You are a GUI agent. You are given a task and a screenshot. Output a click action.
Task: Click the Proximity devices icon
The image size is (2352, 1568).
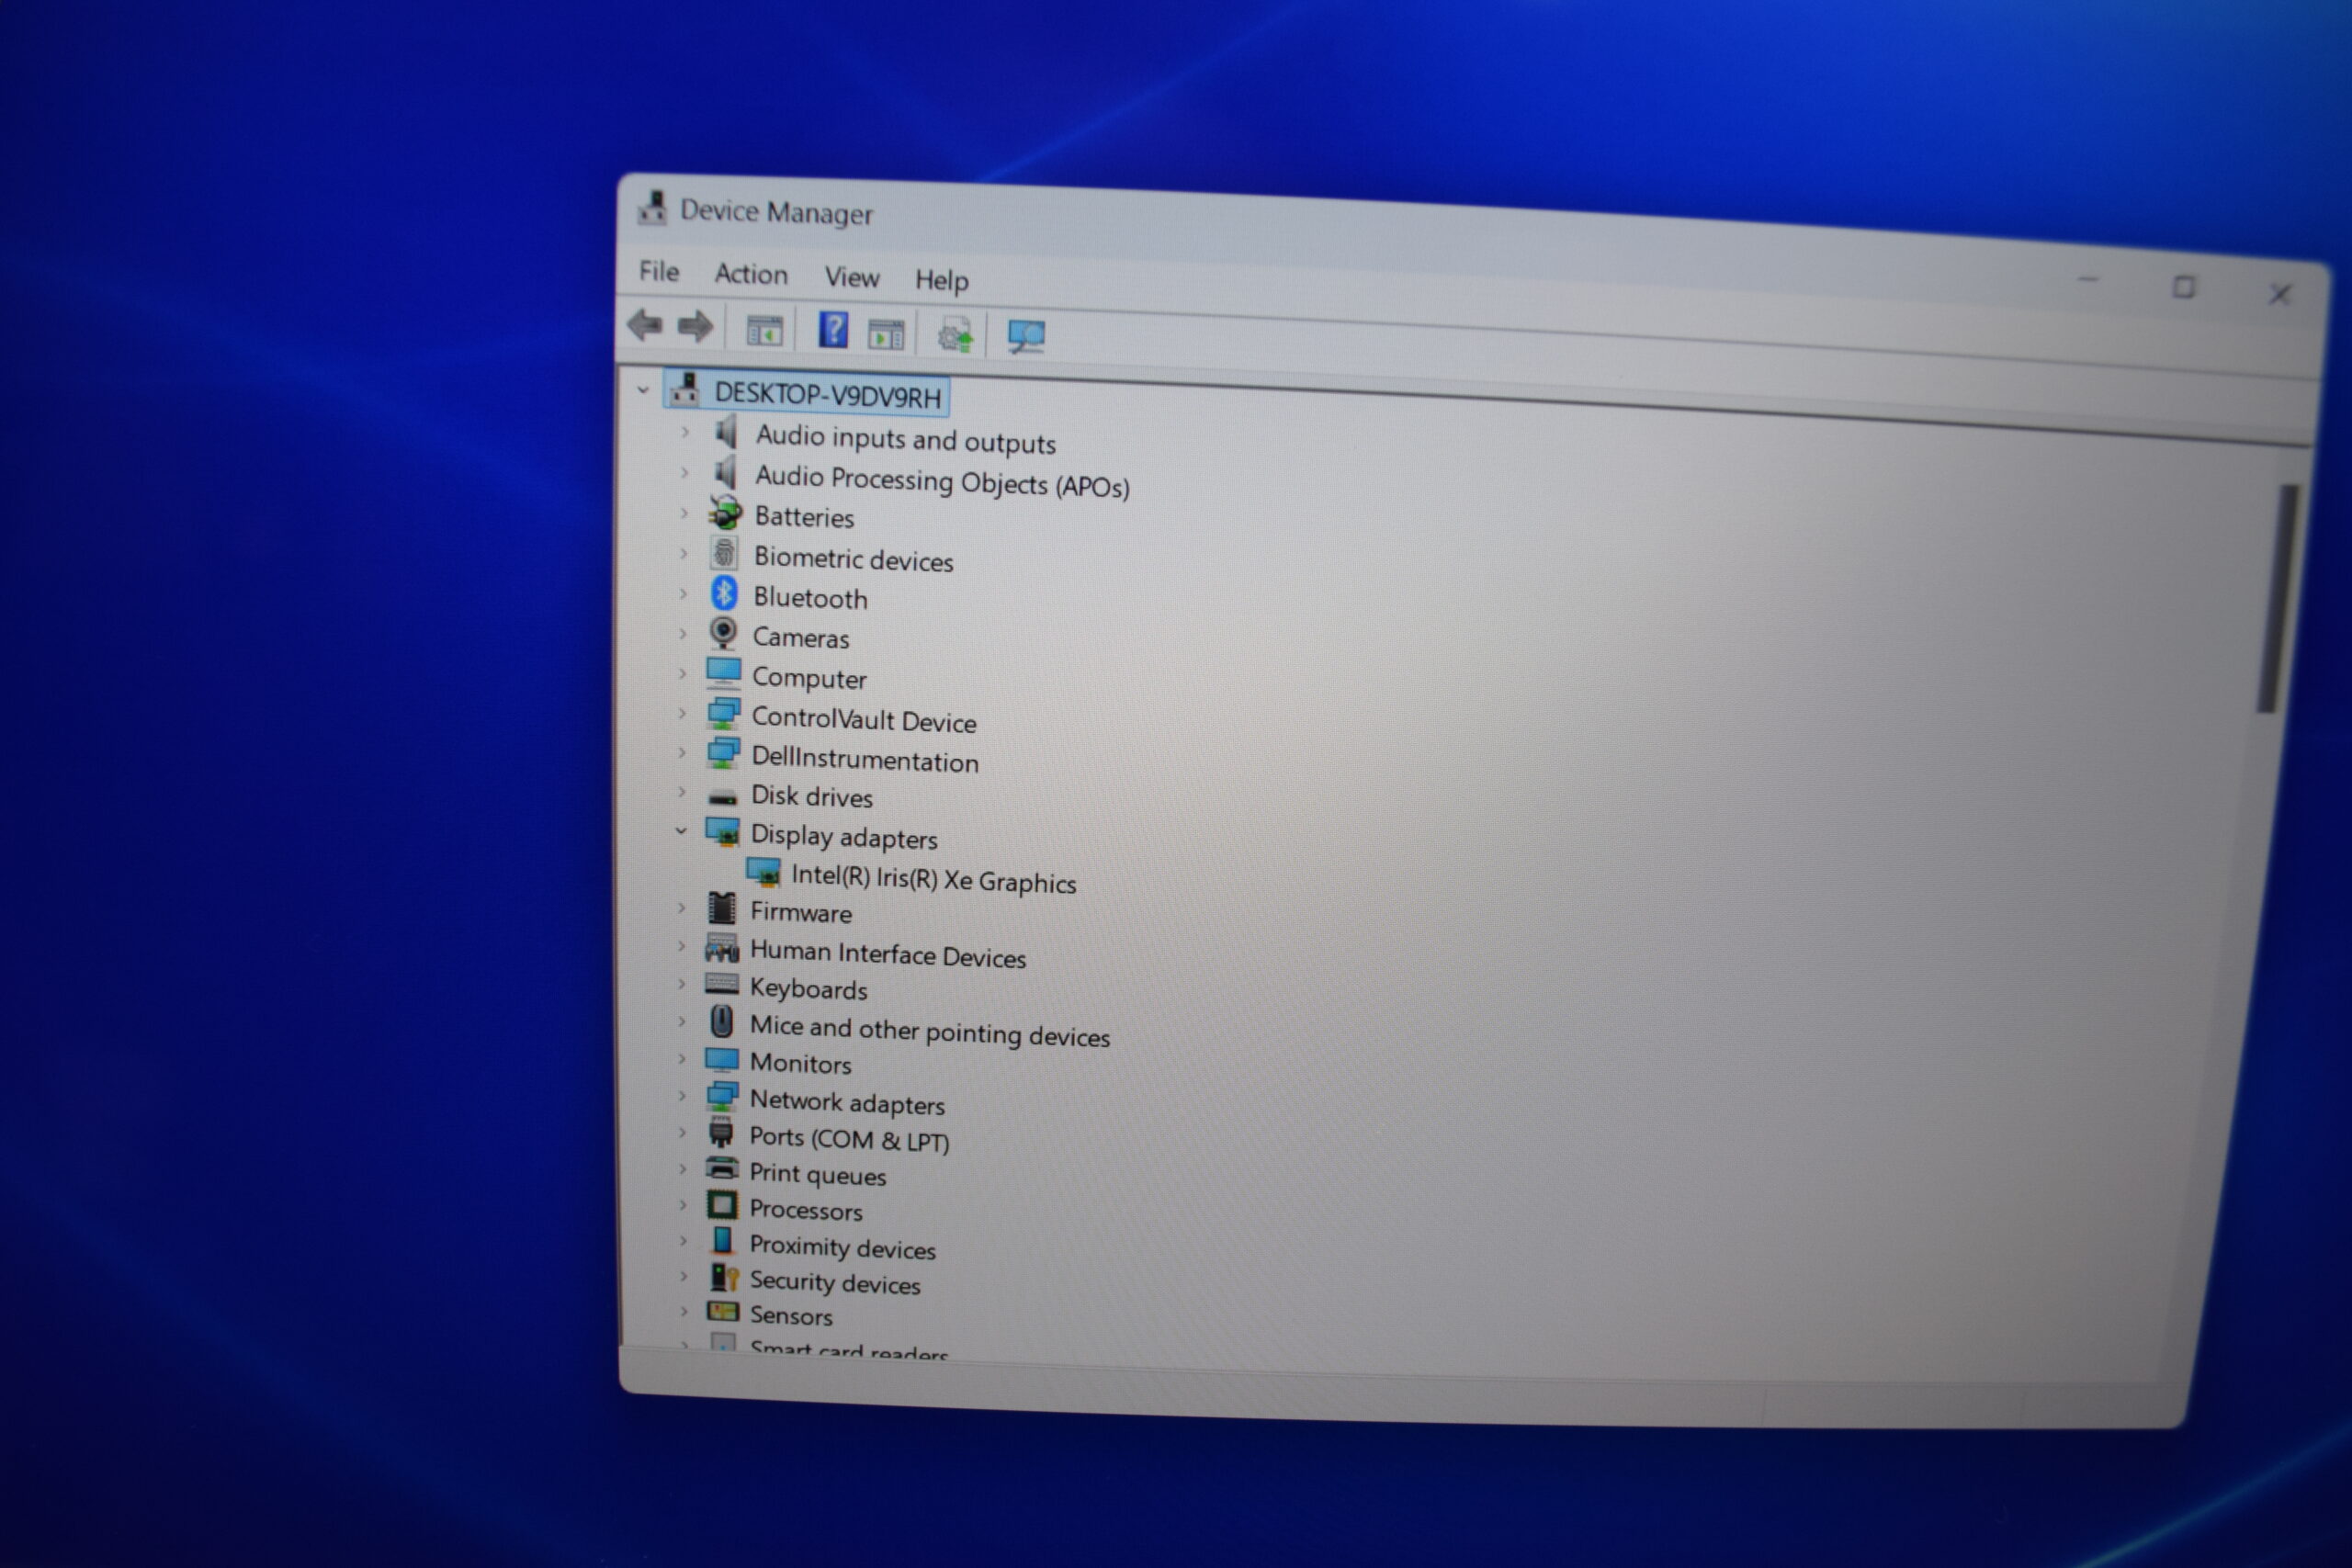pyautogui.click(x=722, y=1241)
